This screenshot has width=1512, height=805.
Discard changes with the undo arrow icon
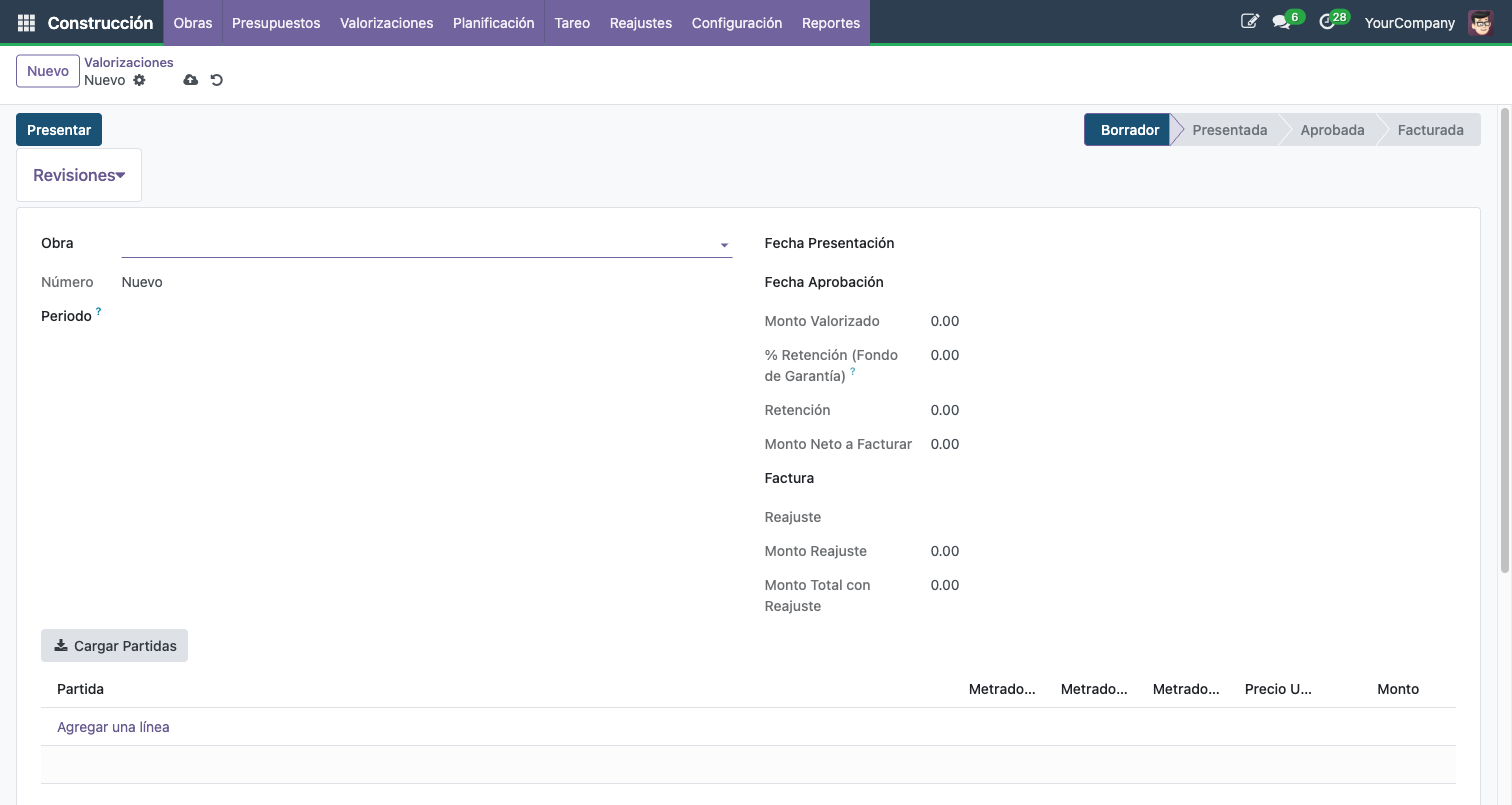click(217, 80)
